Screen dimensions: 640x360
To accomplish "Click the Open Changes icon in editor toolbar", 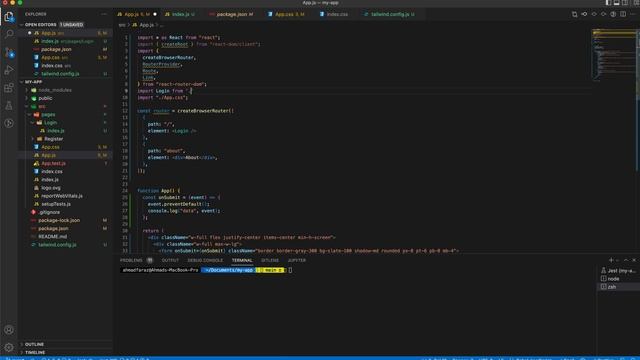I will click(x=574, y=14).
